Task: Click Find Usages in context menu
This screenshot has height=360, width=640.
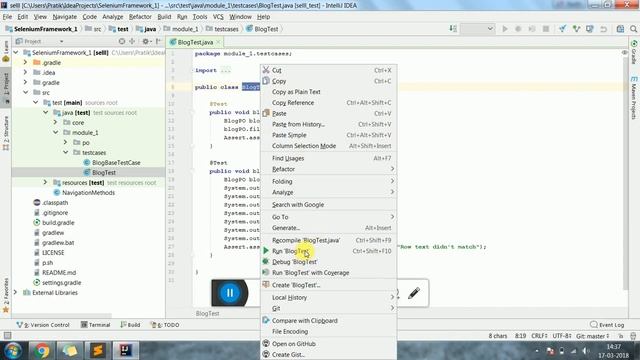Action: coord(329,158)
